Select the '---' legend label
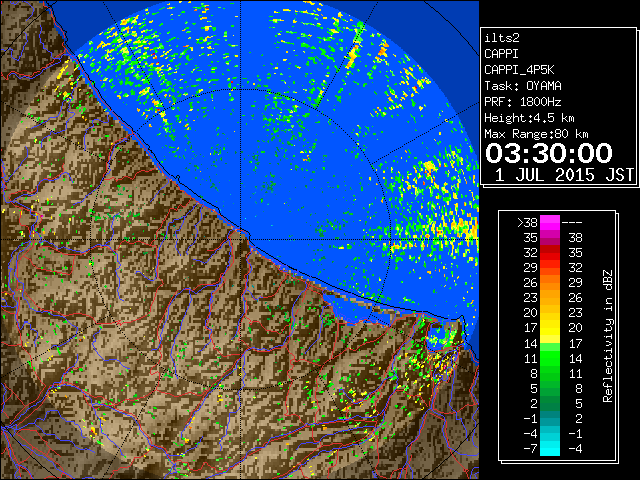 click(572, 223)
